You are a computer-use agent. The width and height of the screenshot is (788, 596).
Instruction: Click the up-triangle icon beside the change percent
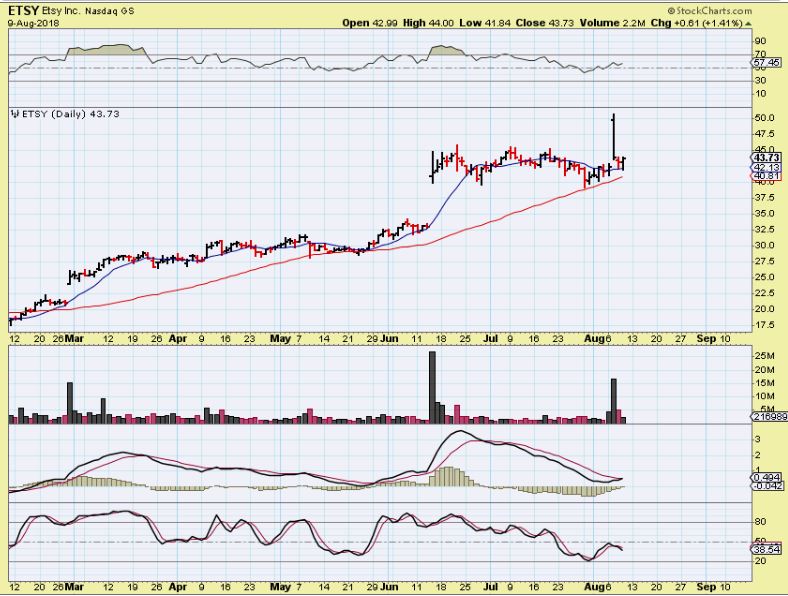(748, 24)
